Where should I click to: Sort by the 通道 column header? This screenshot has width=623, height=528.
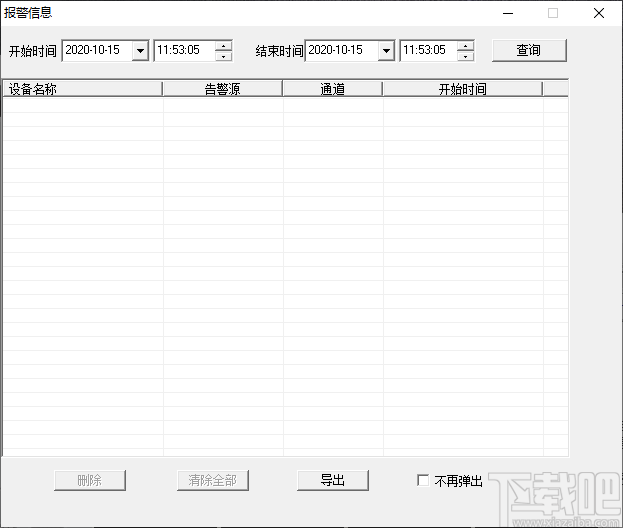(x=333, y=89)
